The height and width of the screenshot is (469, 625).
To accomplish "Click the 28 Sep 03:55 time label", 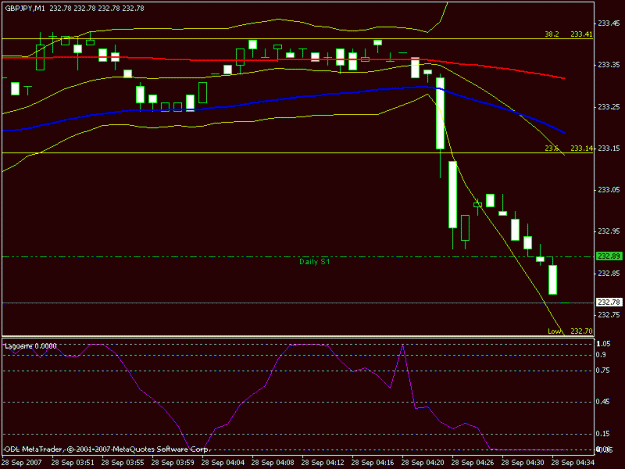I will point(122,462).
